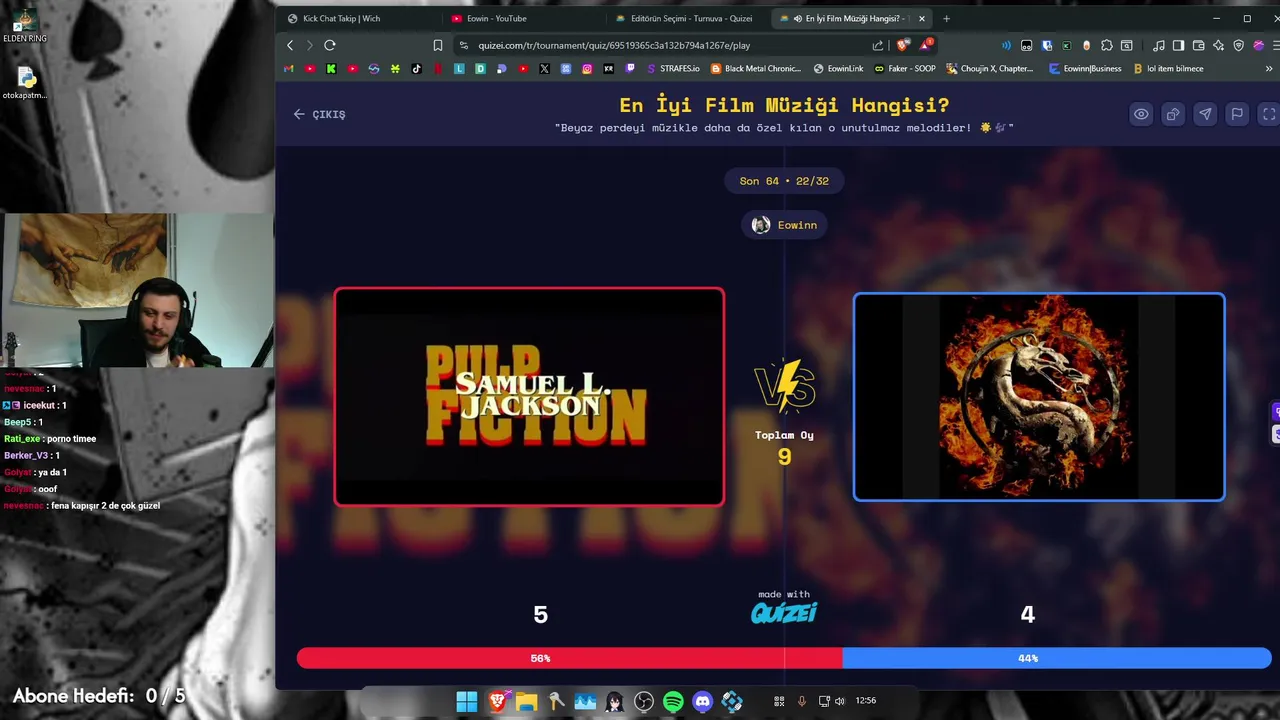
Task: Open the extensions puzzle-piece icon
Action: tap(1107, 45)
